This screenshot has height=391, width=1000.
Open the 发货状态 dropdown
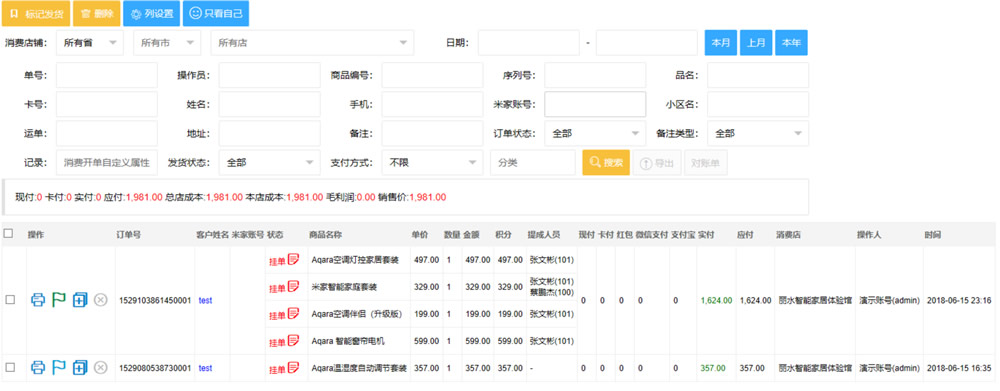coord(269,163)
